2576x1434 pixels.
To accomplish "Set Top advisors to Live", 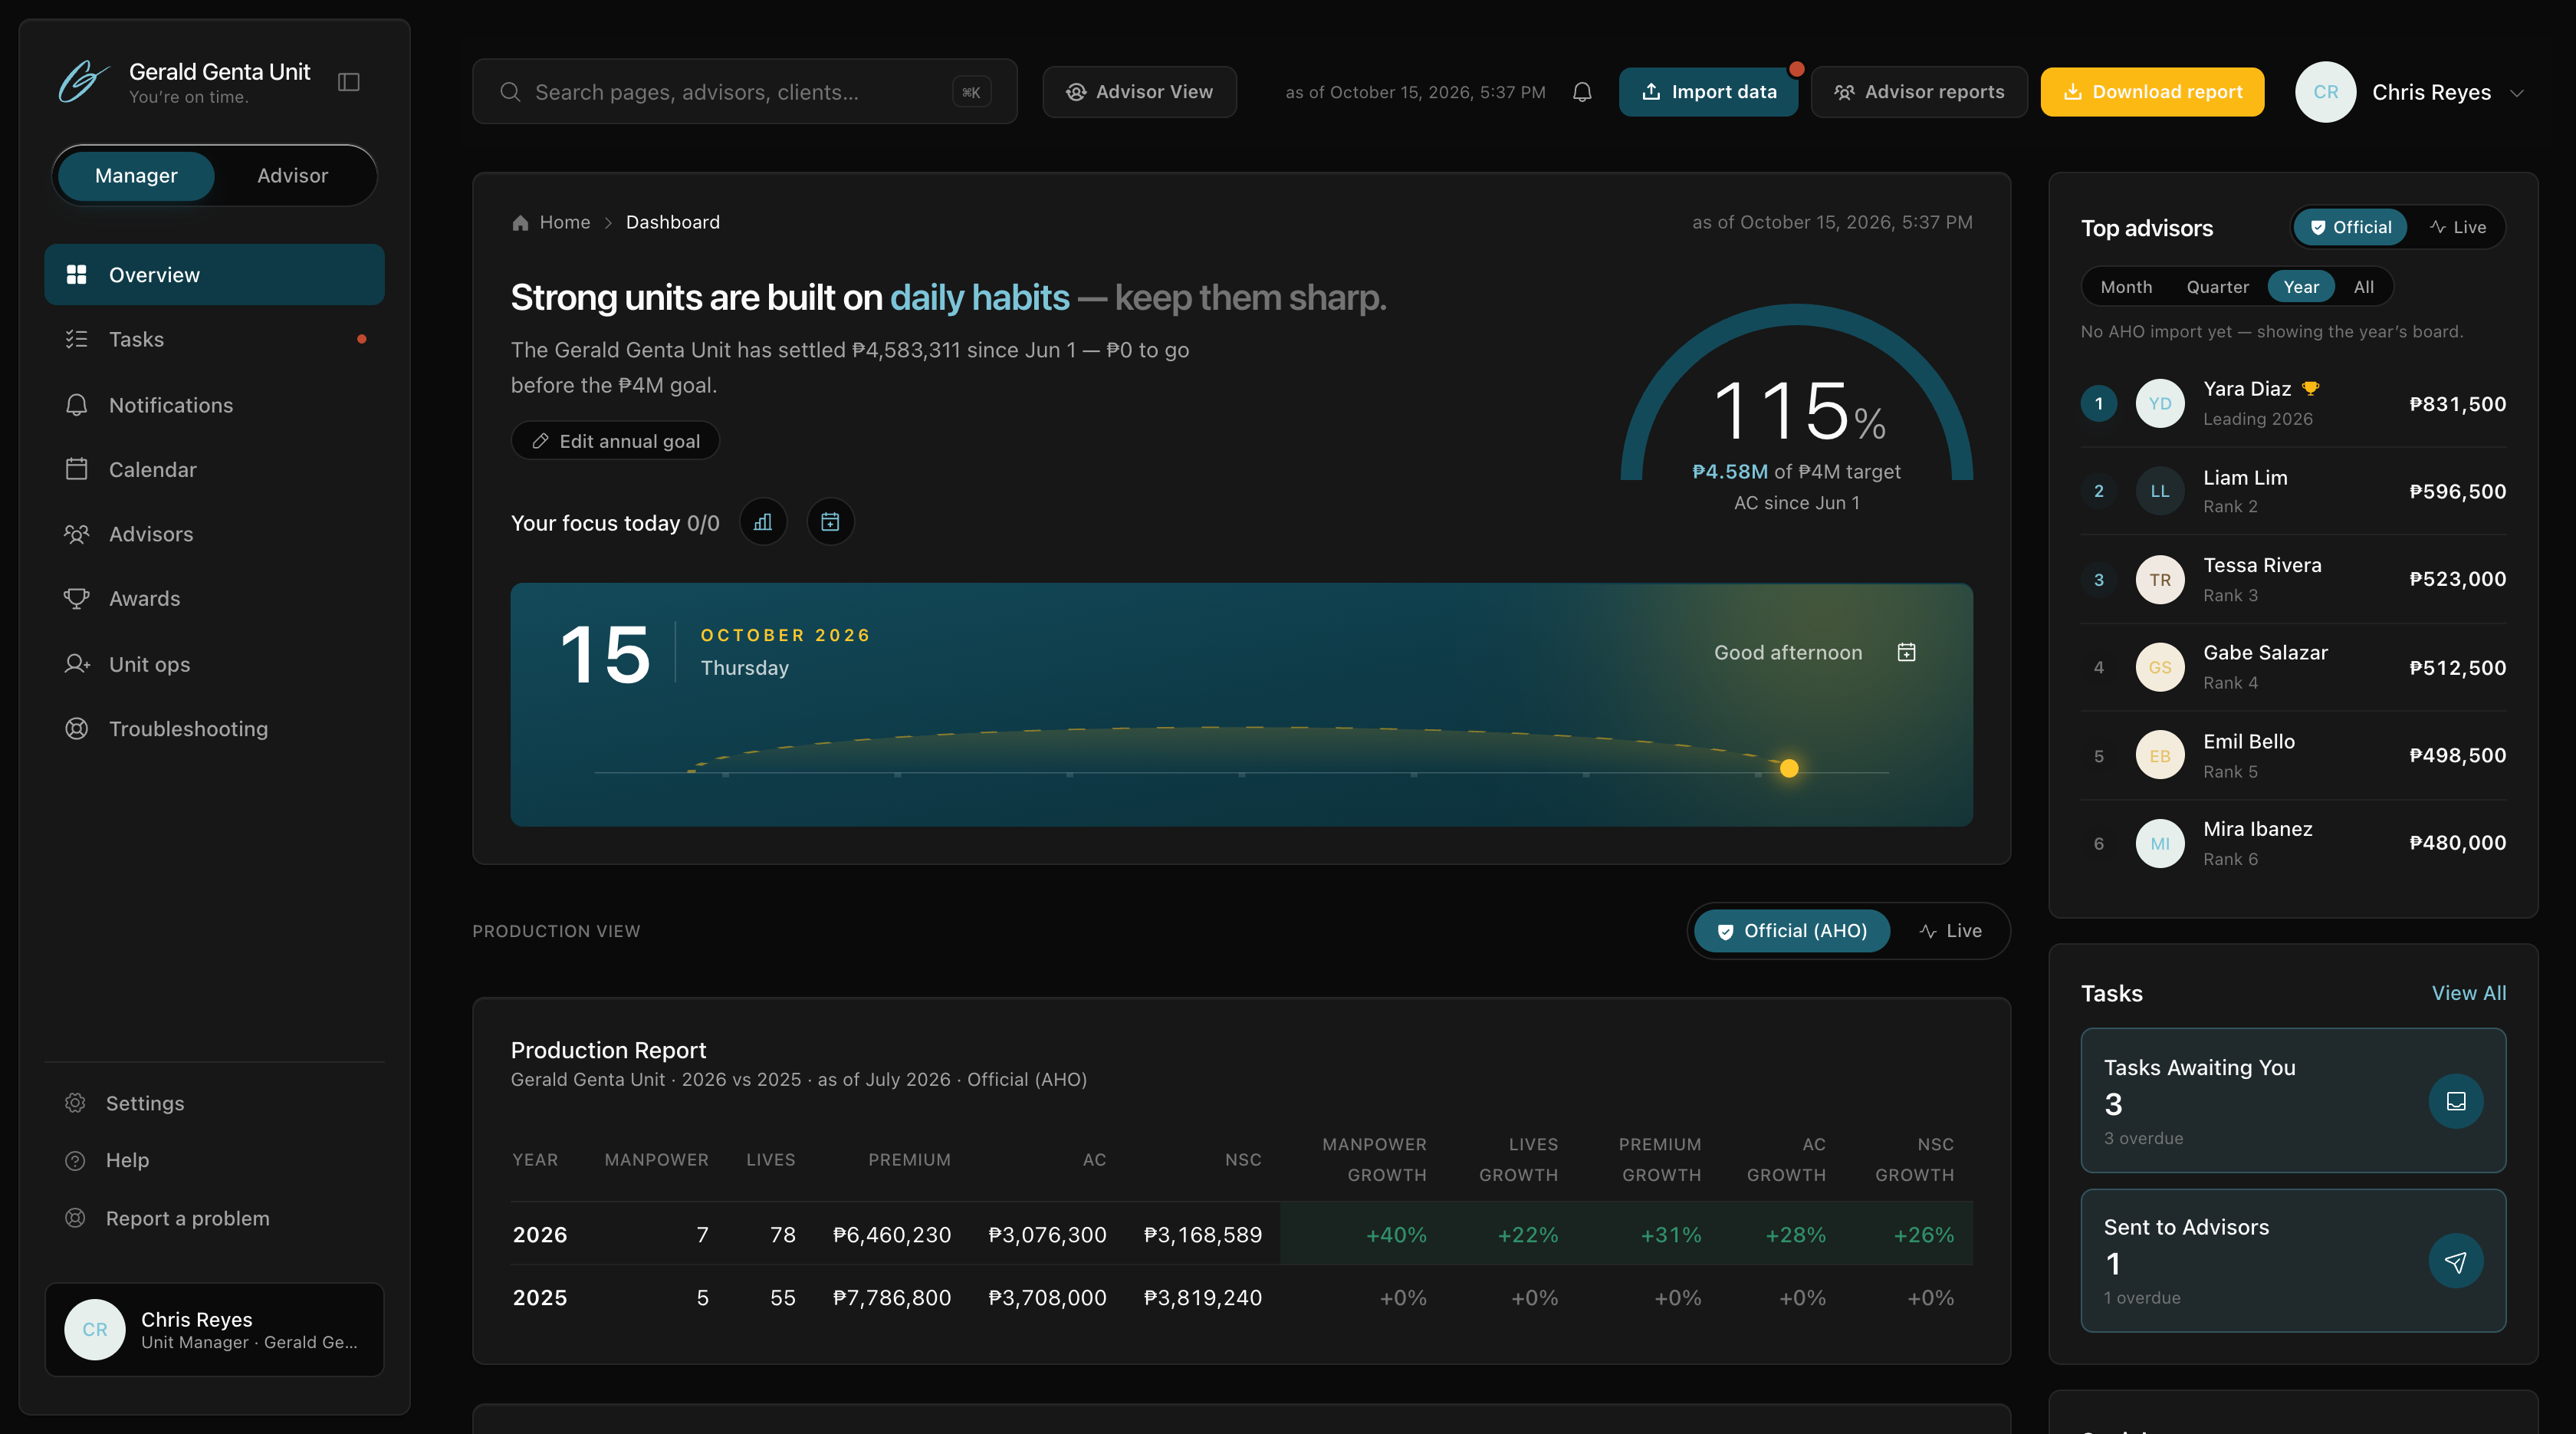I will click(x=2458, y=227).
